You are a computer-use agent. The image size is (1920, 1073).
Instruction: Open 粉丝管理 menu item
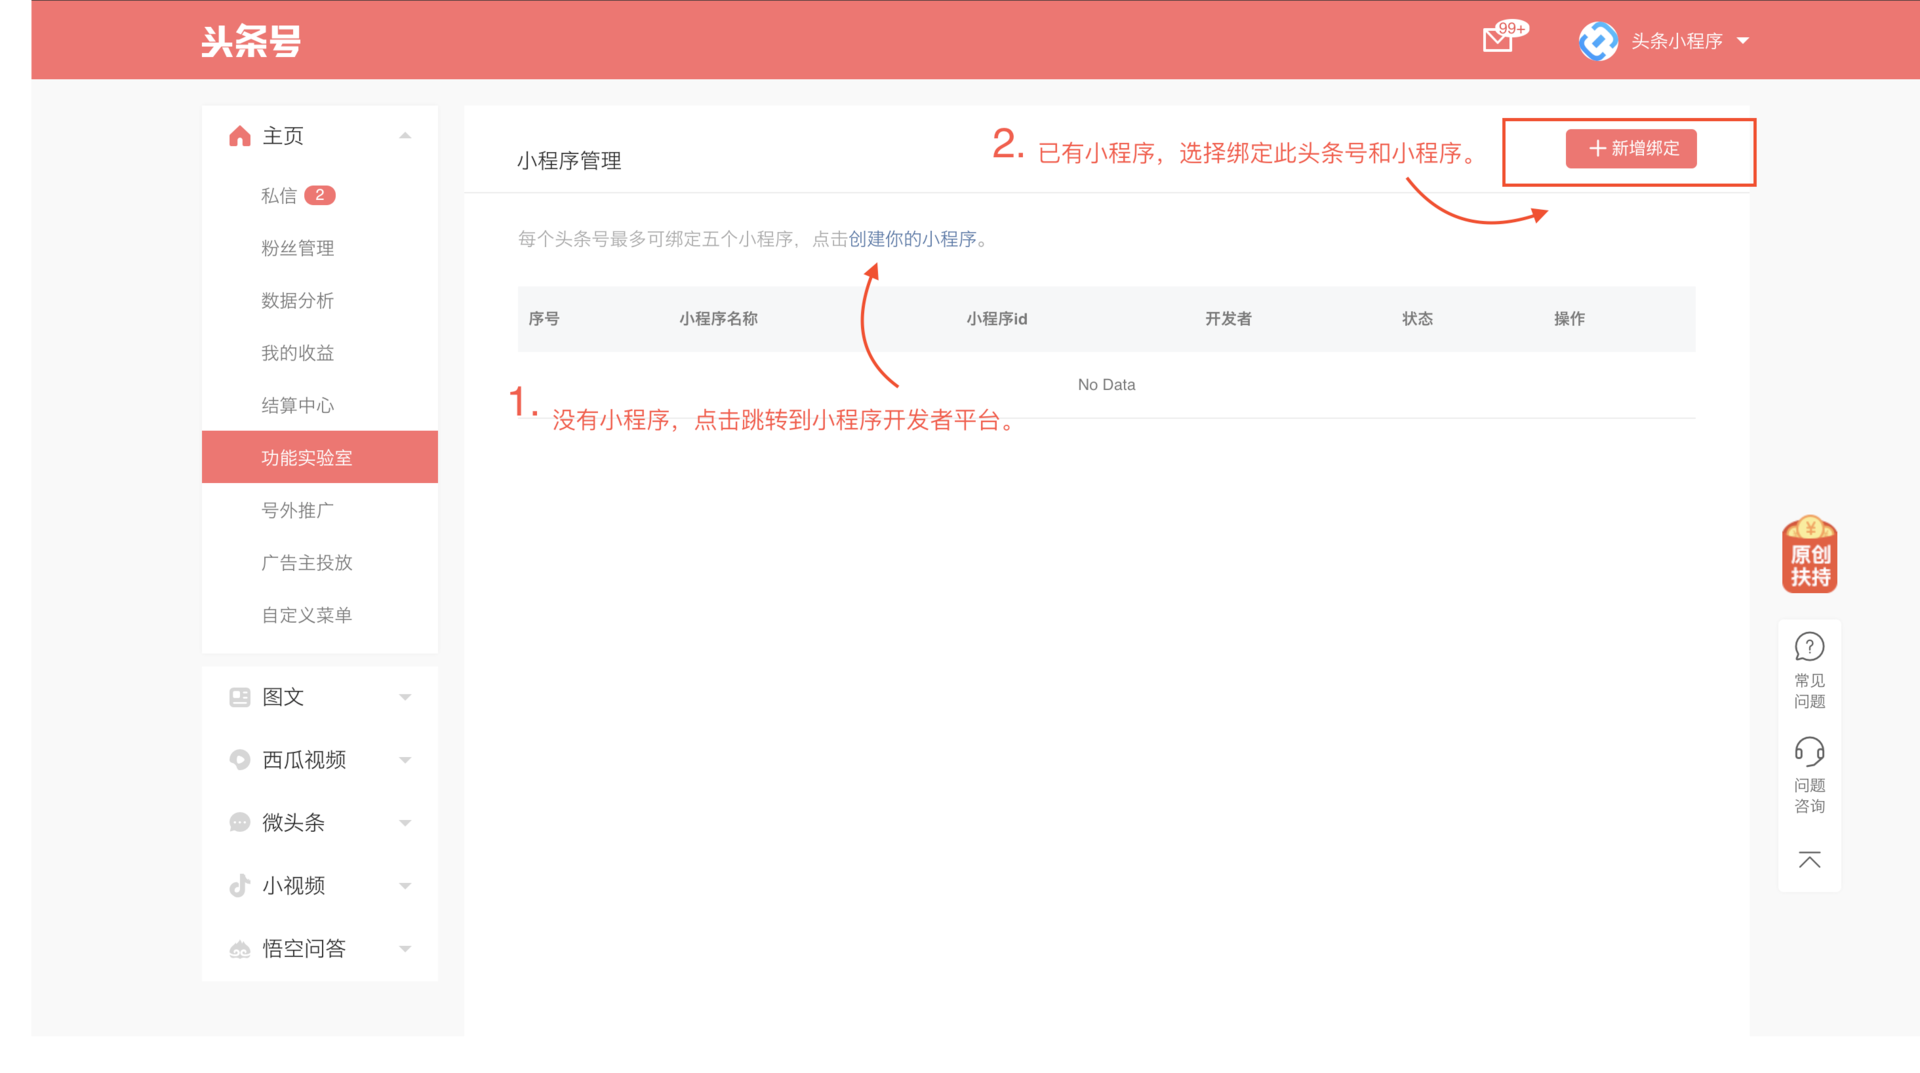(297, 248)
